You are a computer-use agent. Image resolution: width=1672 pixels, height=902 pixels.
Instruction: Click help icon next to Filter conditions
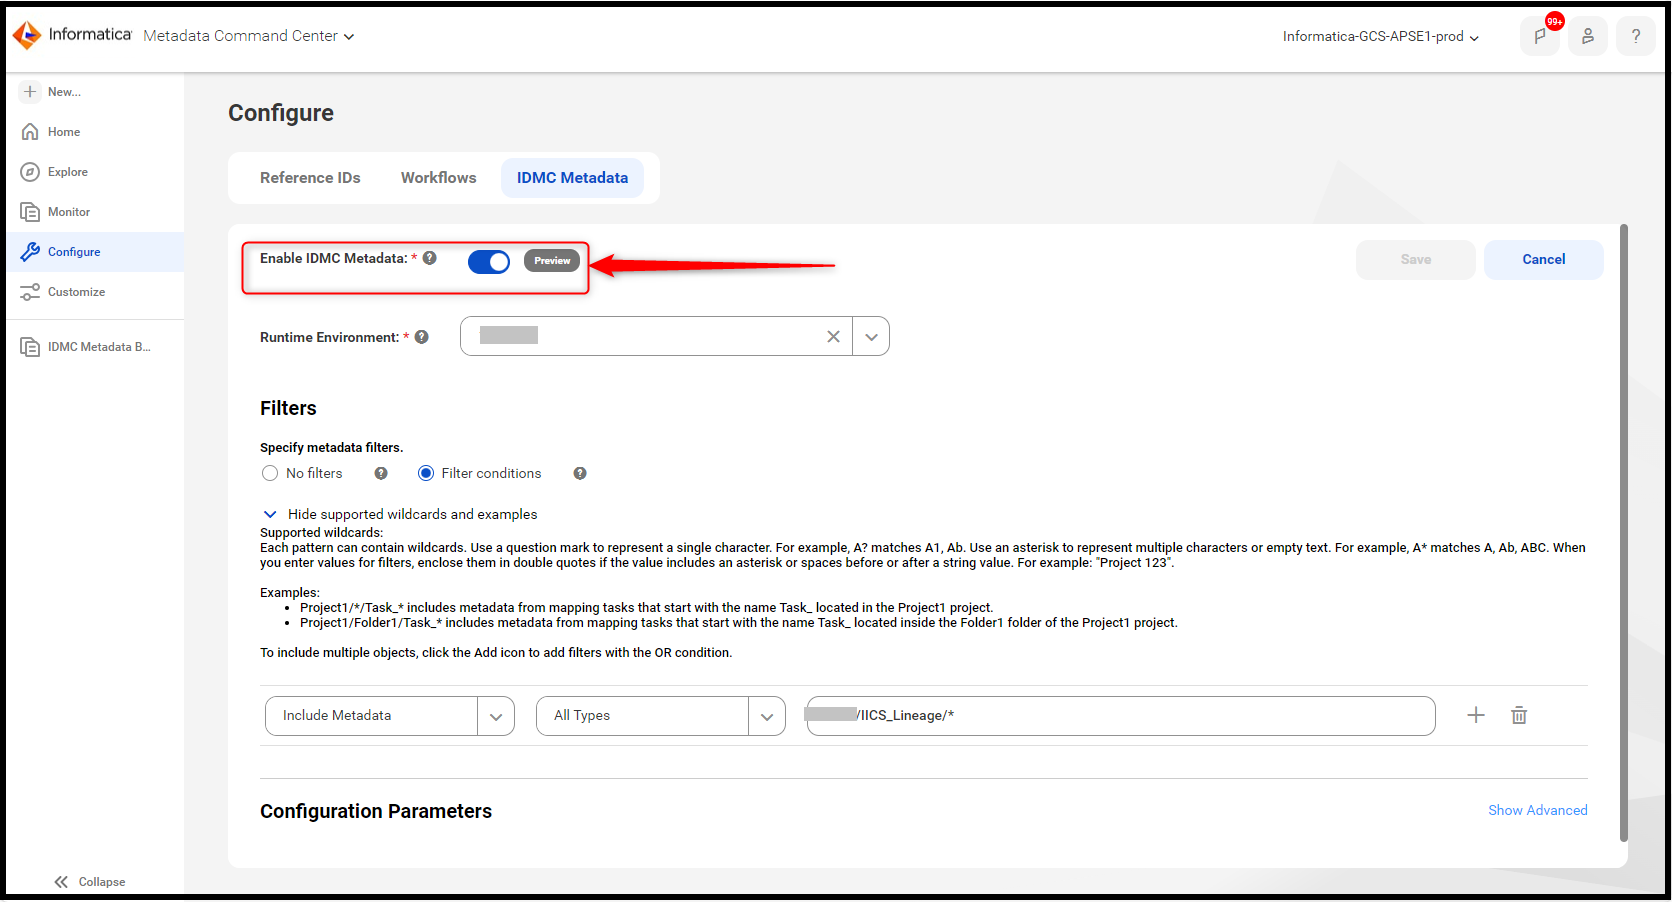580,473
